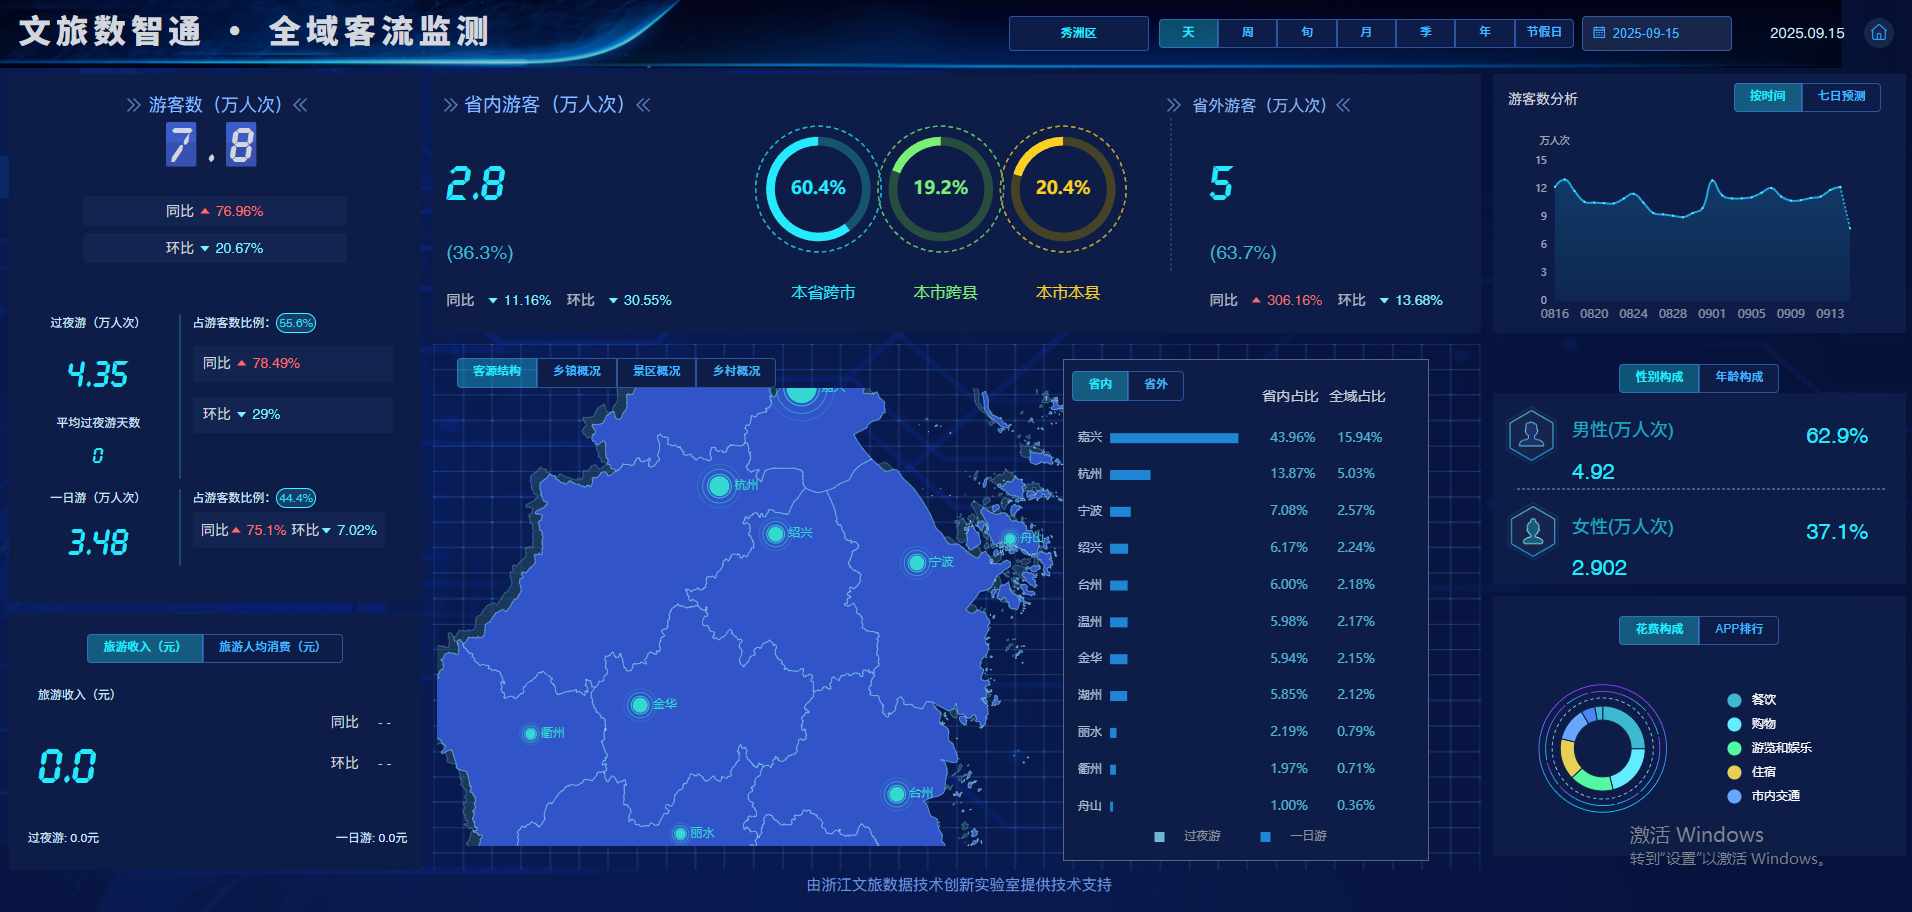
Task: Toggle the 一日游 legend item
Action: (x=1294, y=836)
